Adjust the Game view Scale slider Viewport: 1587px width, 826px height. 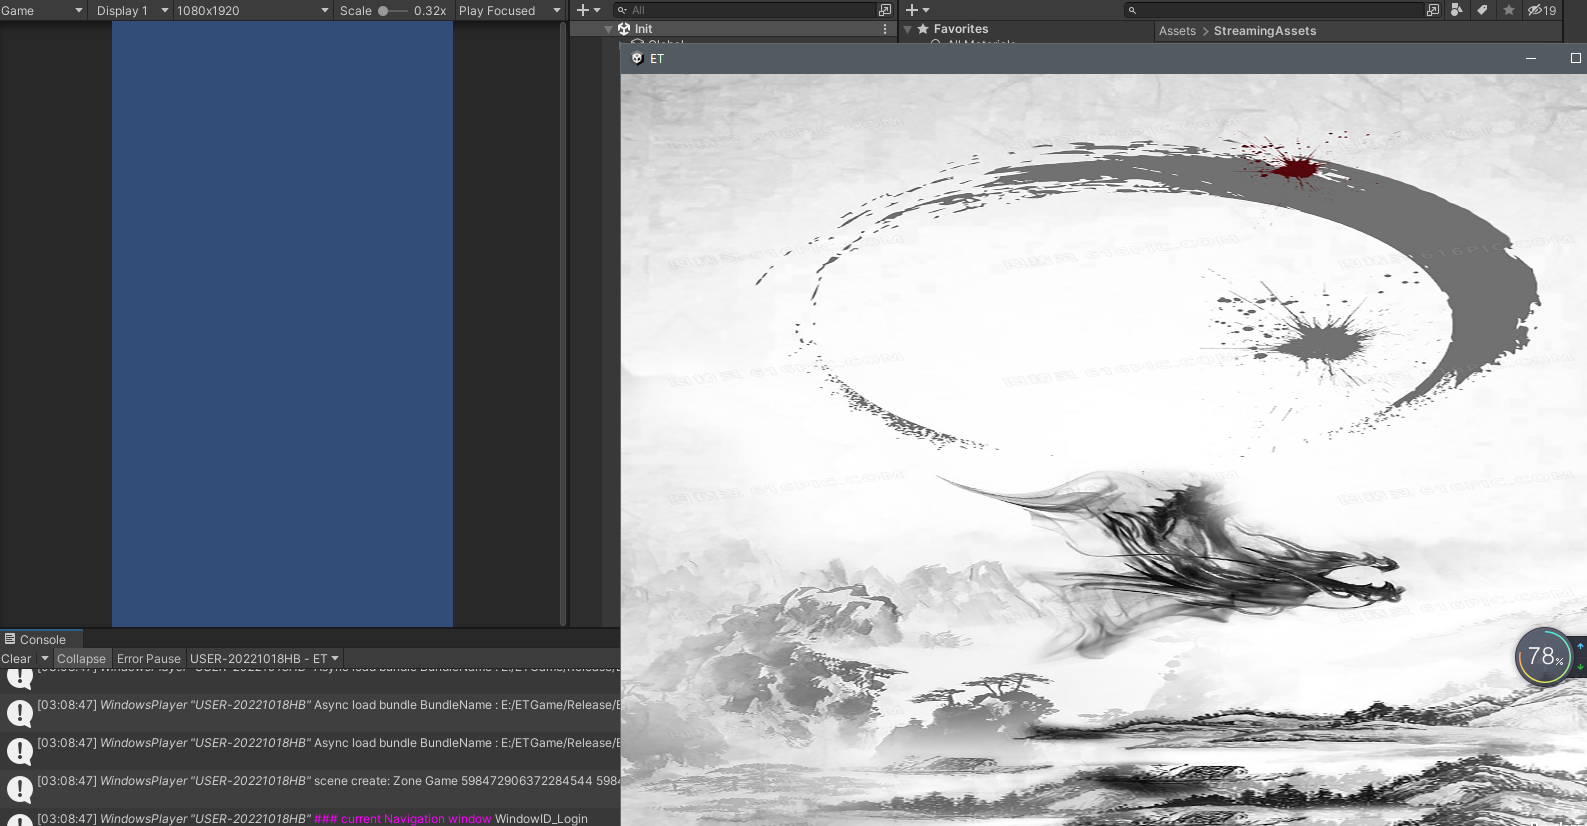point(391,11)
